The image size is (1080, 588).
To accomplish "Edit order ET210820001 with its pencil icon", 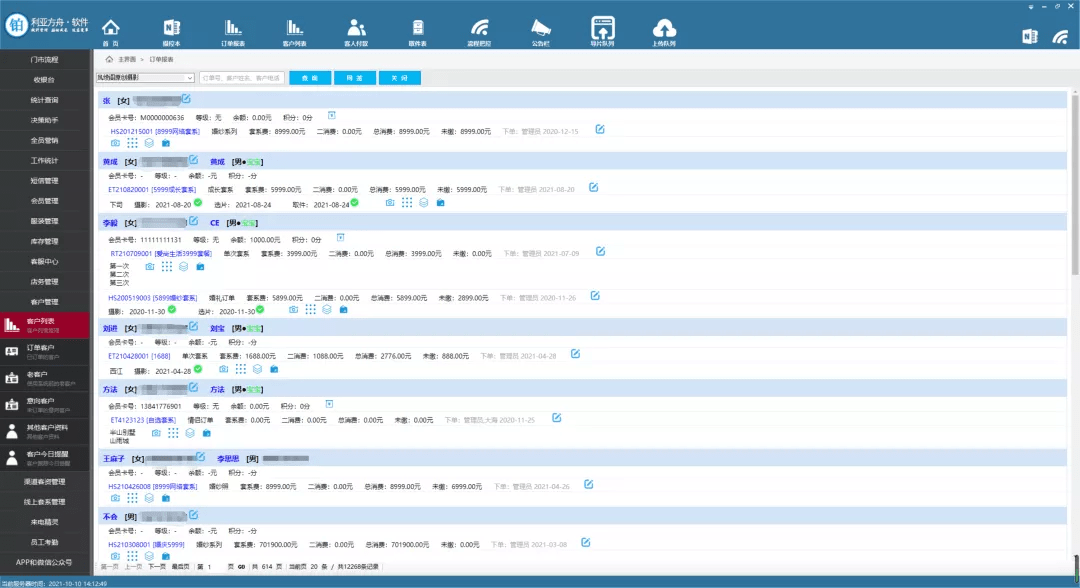I will [594, 187].
